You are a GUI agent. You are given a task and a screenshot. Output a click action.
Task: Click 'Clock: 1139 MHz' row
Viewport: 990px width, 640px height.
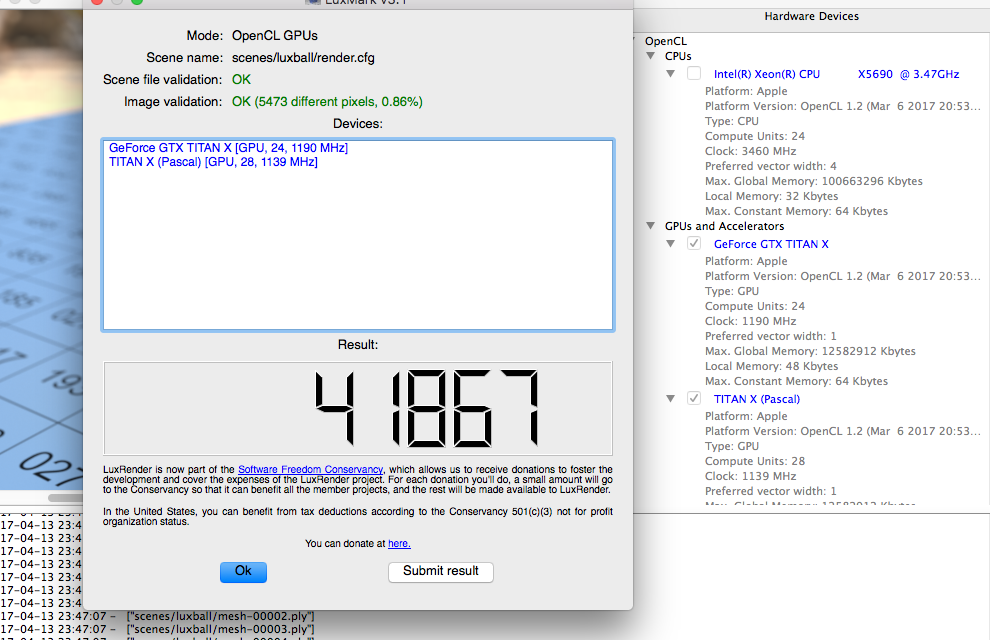[x=750, y=477]
